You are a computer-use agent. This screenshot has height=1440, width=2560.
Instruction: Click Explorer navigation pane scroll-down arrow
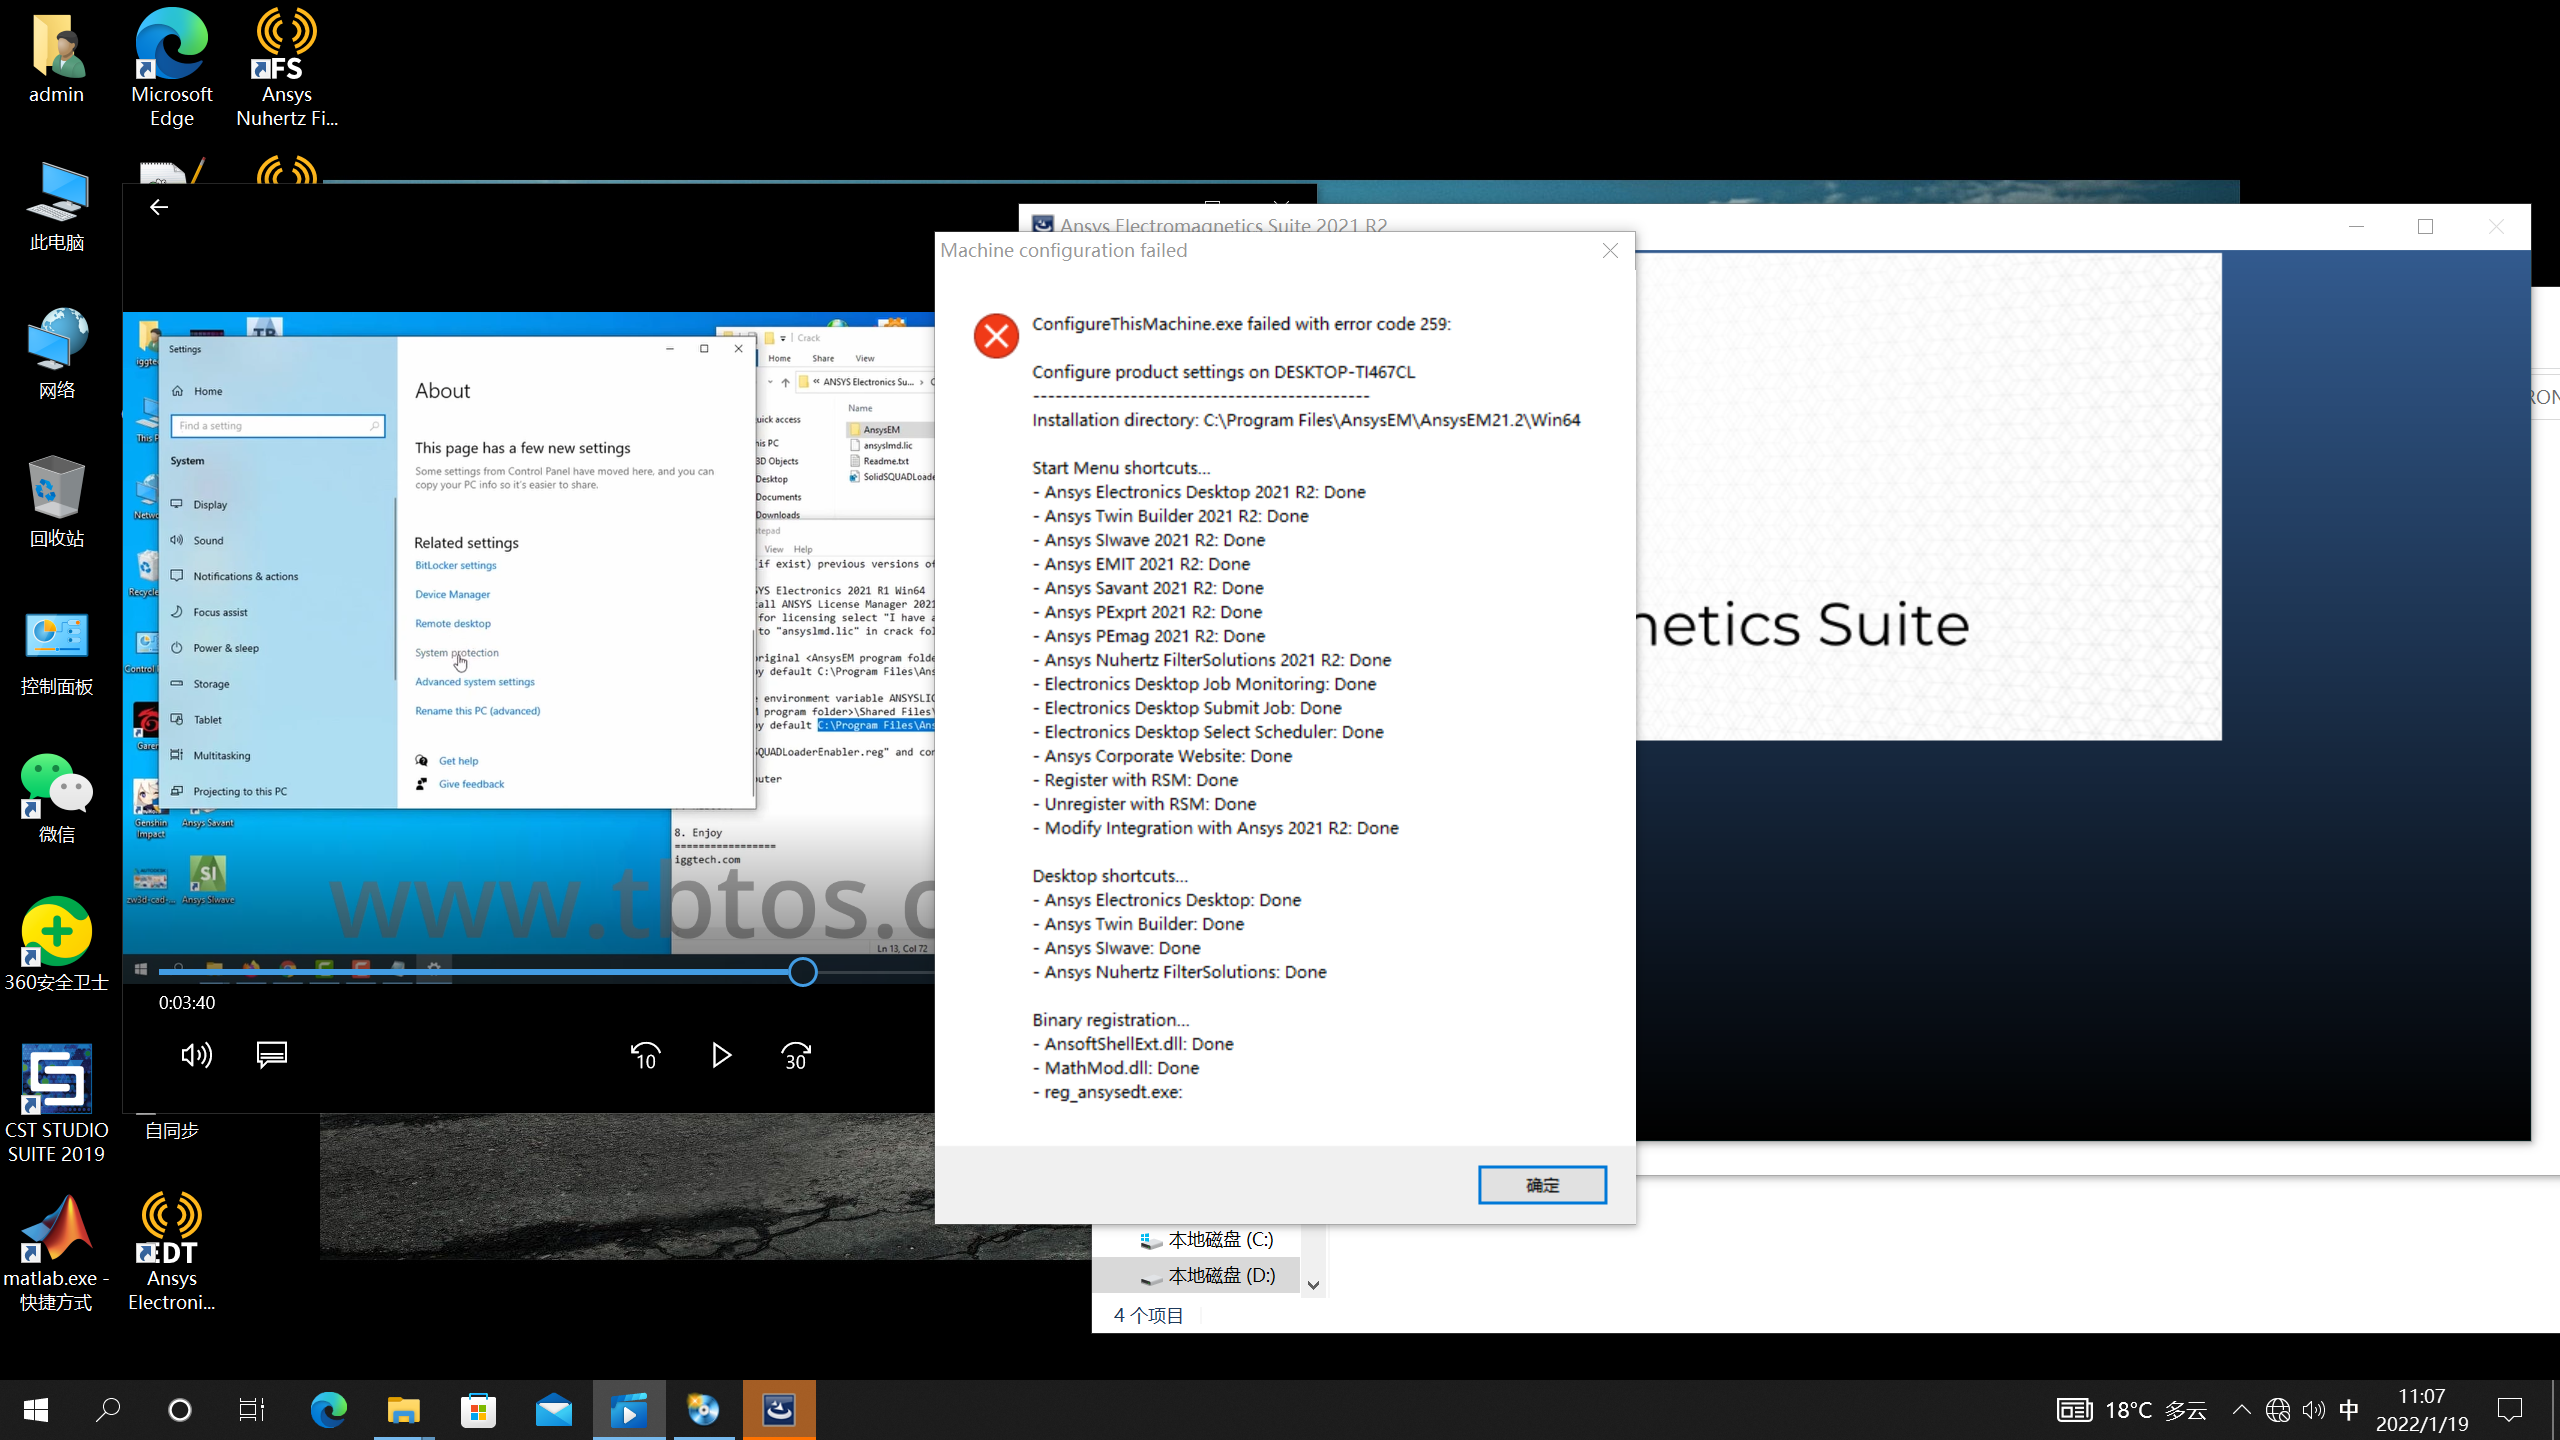pyautogui.click(x=1313, y=1285)
